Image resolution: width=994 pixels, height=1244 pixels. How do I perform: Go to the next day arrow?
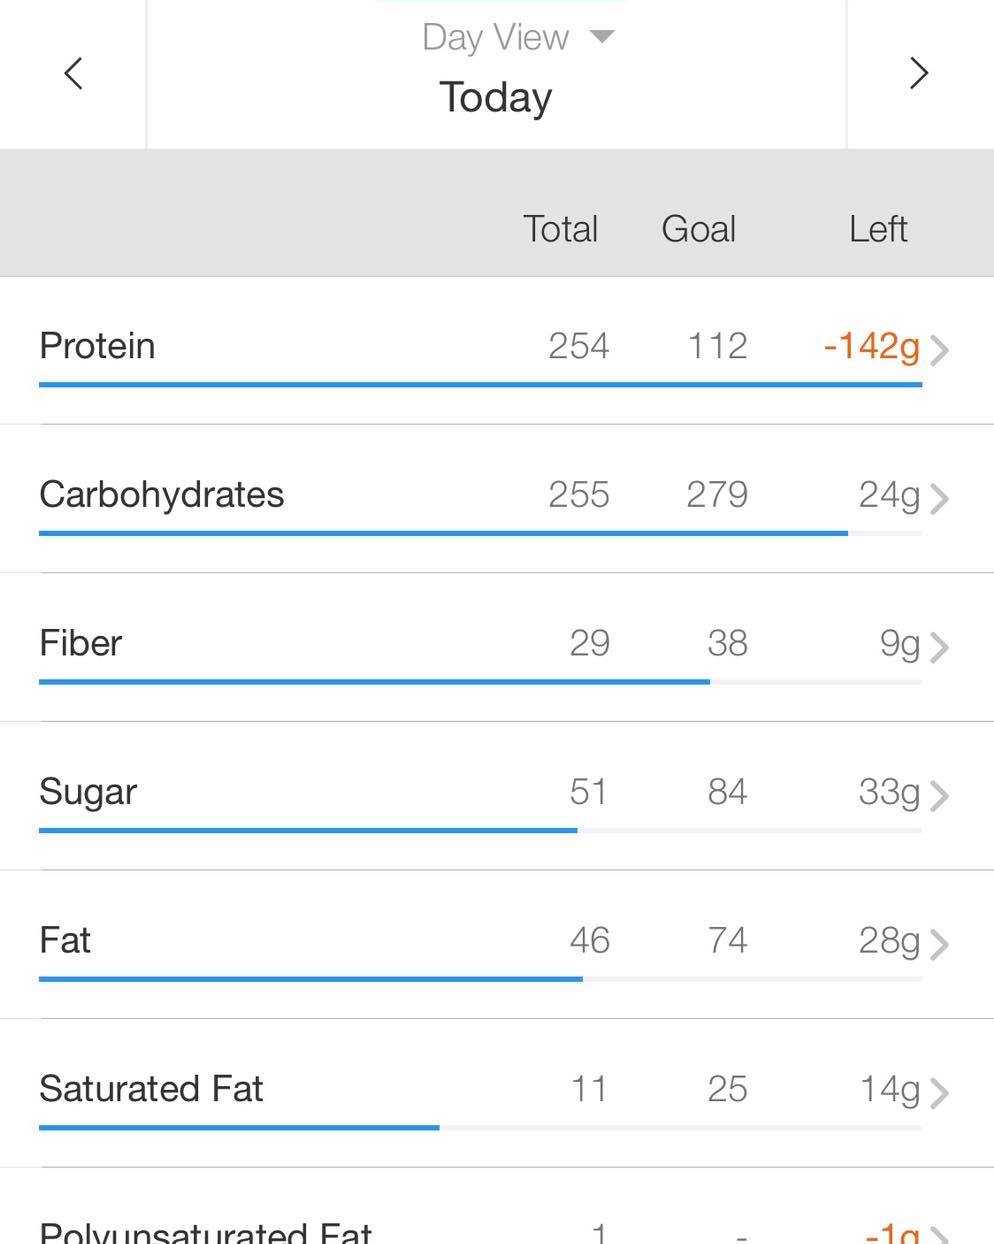click(x=919, y=73)
